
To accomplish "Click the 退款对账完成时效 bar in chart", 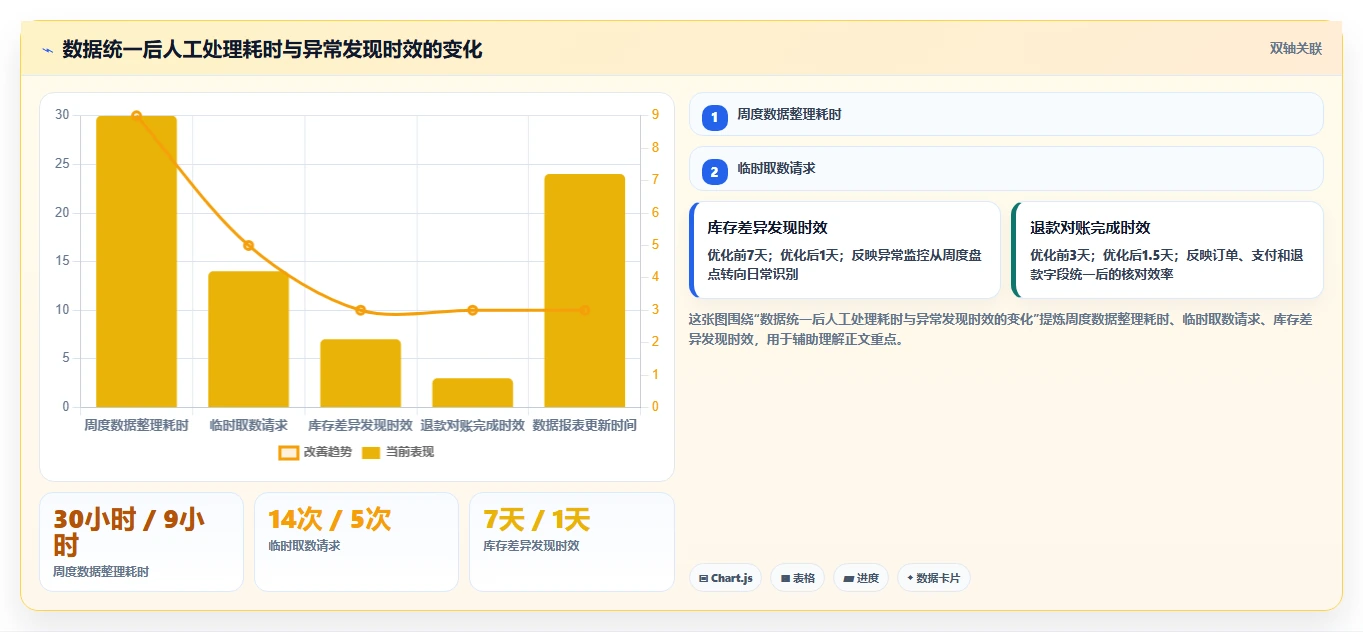I will [x=472, y=392].
